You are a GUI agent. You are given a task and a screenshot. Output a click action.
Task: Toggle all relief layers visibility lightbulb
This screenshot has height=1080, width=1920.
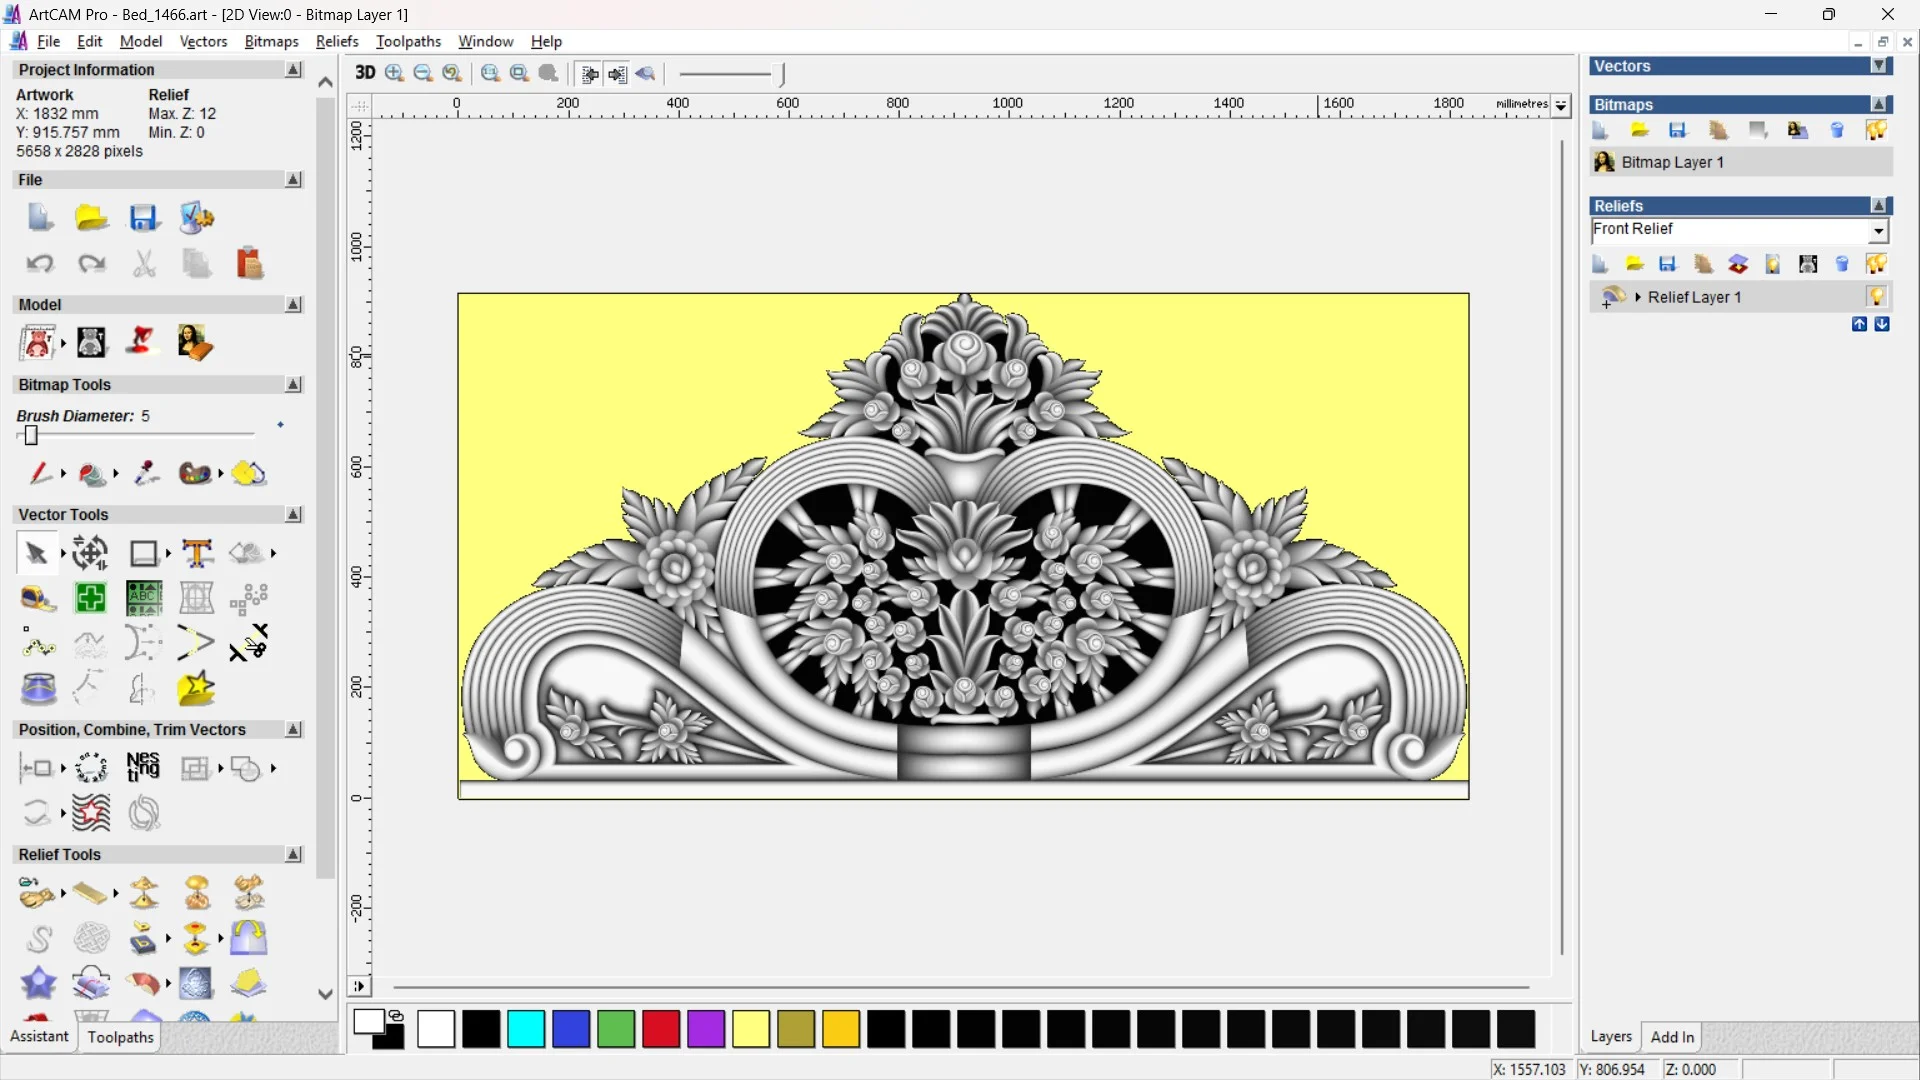(1876, 264)
